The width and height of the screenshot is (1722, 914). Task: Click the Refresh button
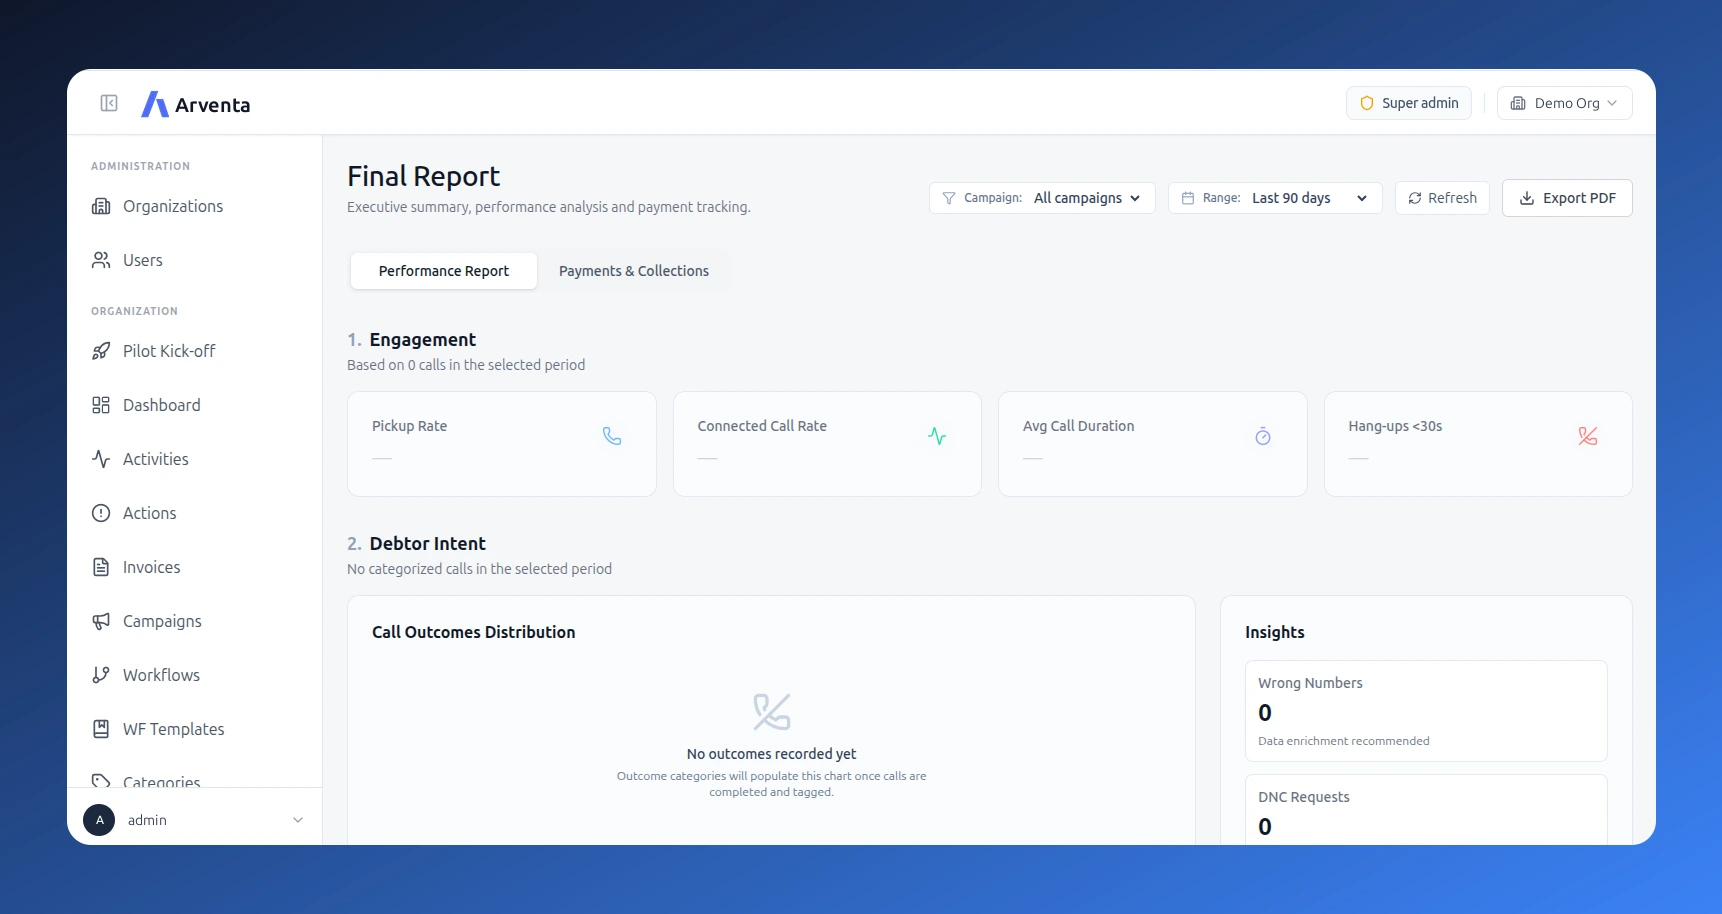pos(1442,198)
